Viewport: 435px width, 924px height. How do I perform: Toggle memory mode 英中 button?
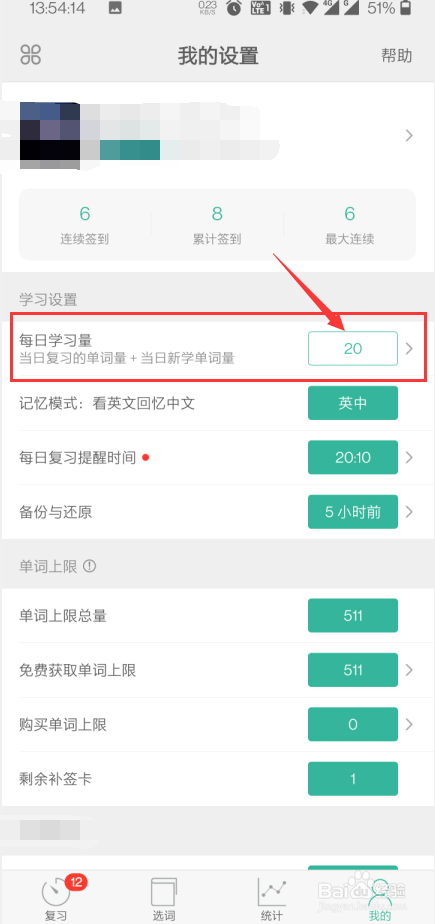coord(352,404)
